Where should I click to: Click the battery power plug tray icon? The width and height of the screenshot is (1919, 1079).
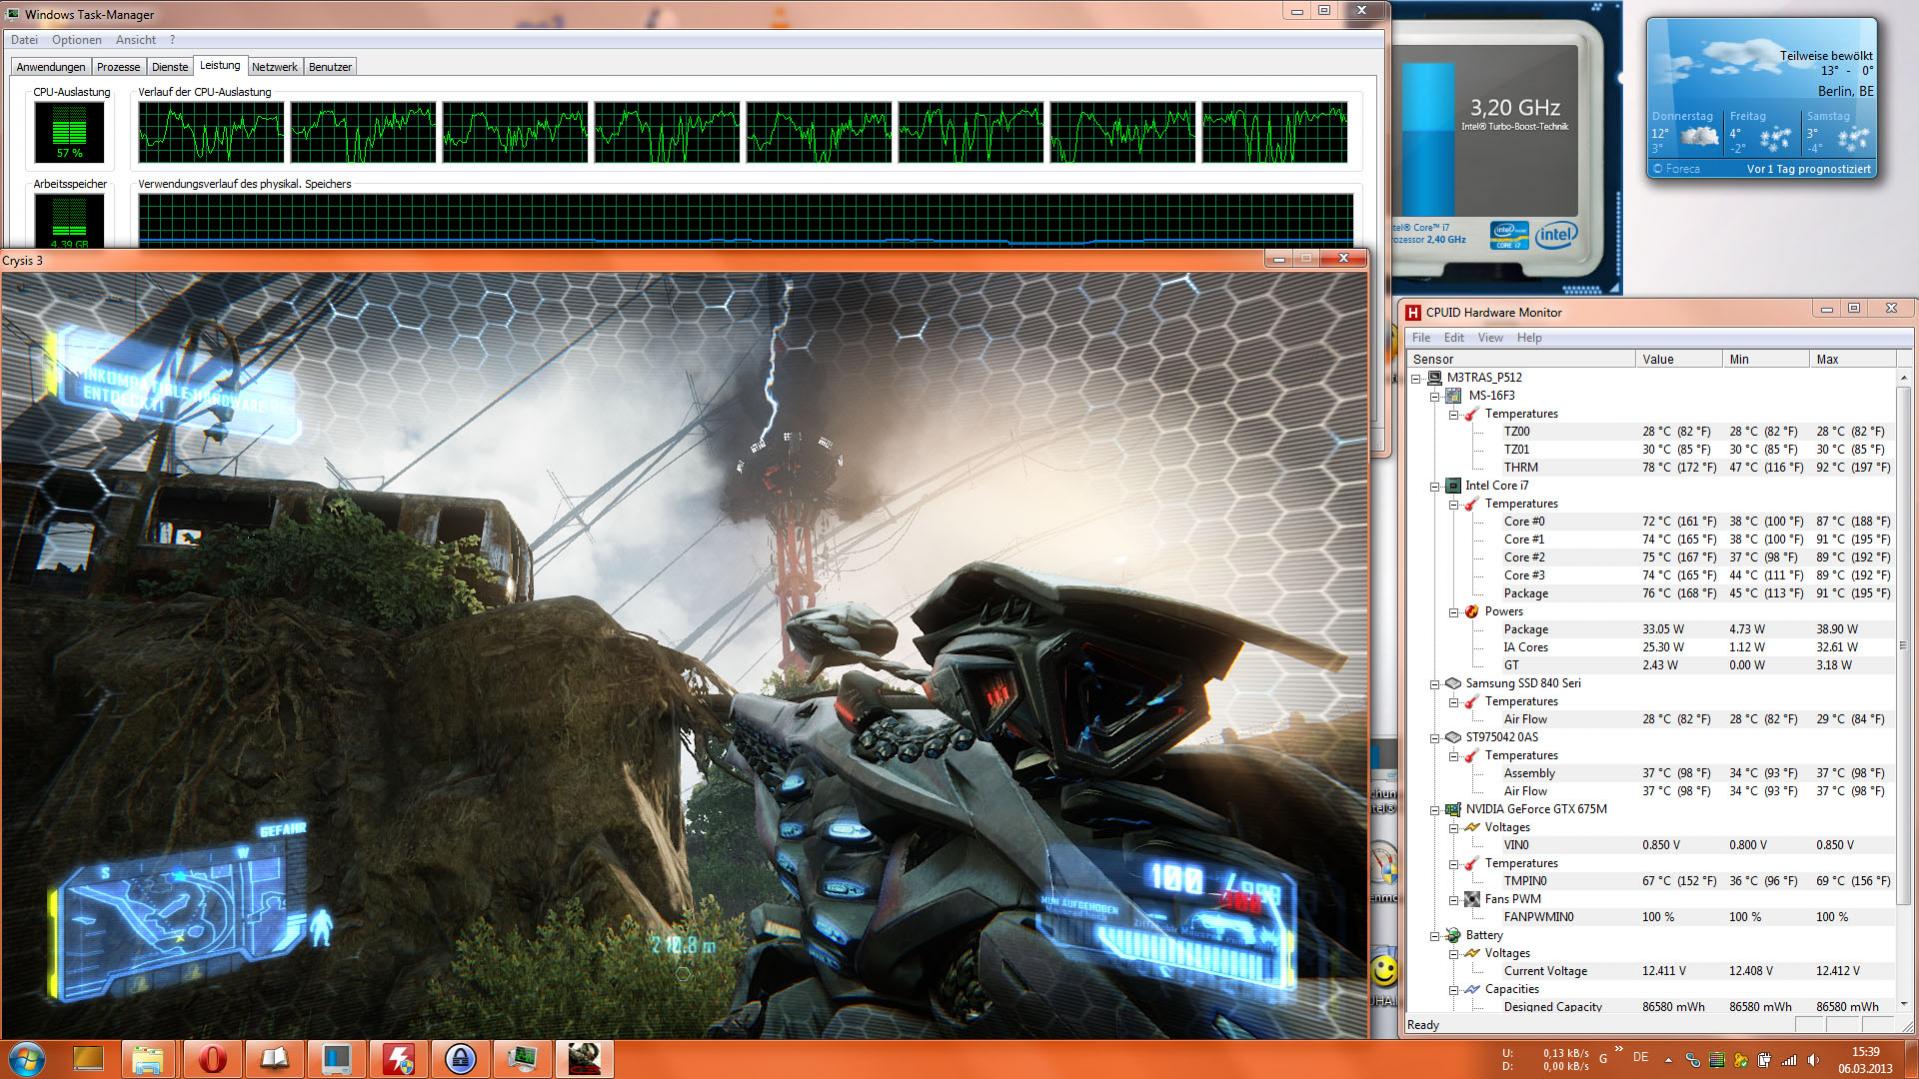(x=1765, y=1060)
